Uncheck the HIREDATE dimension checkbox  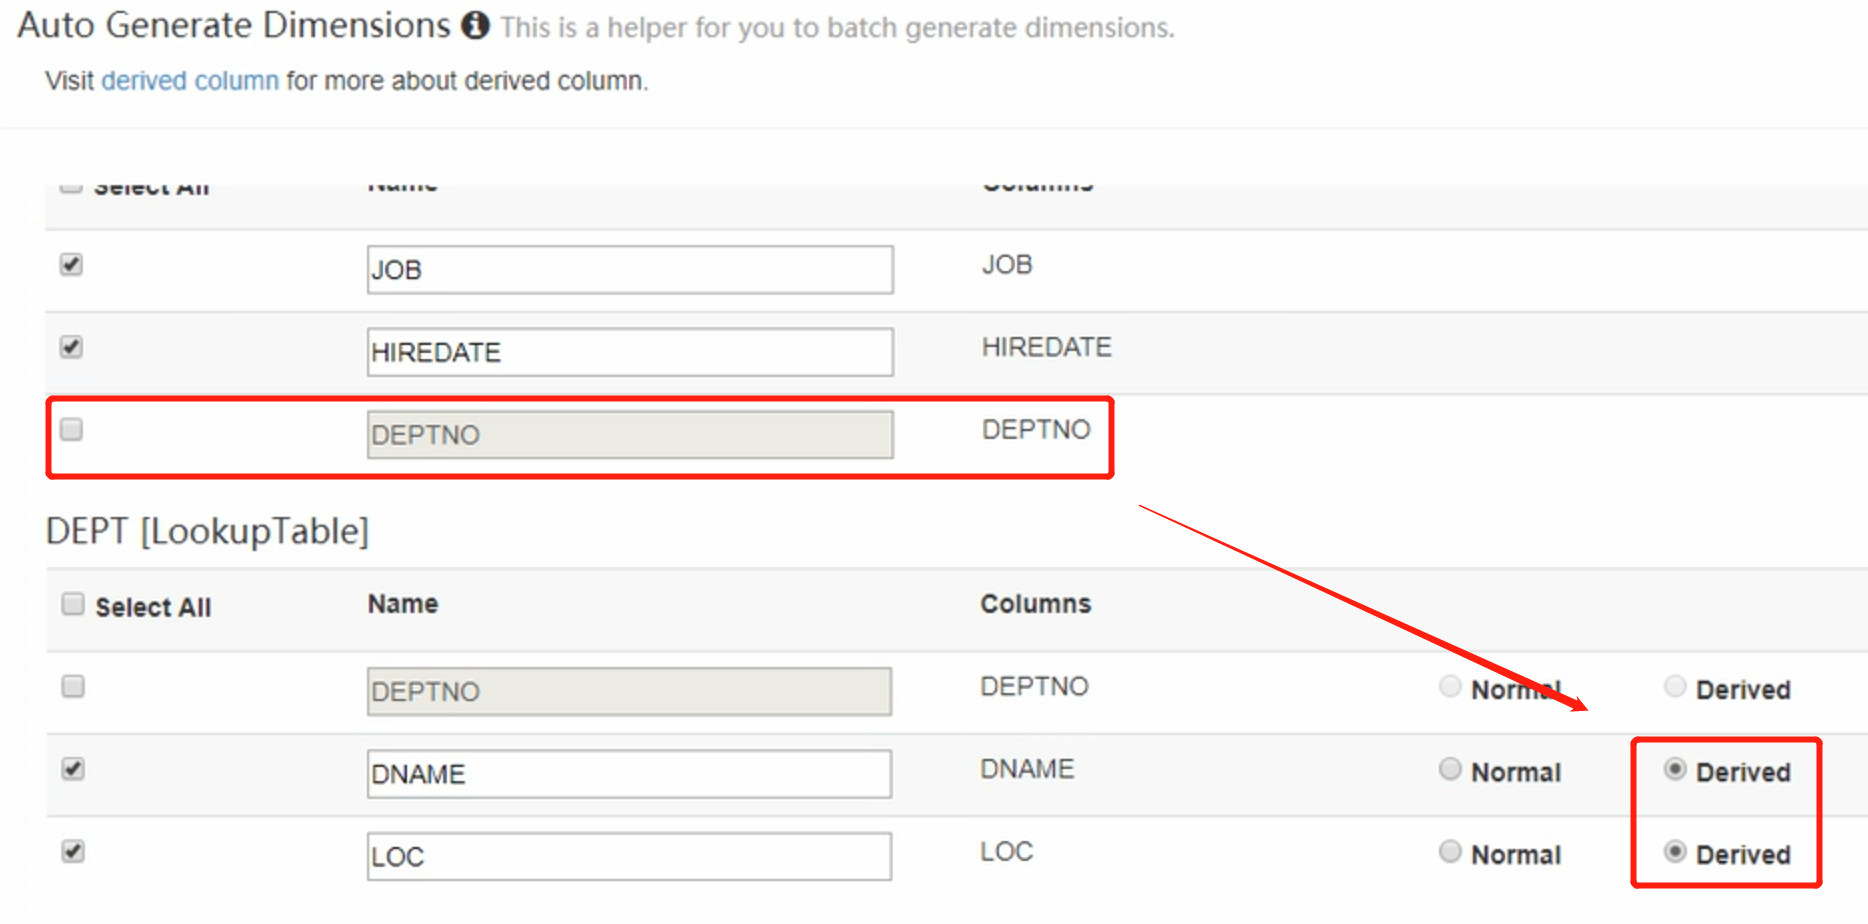point(71,347)
